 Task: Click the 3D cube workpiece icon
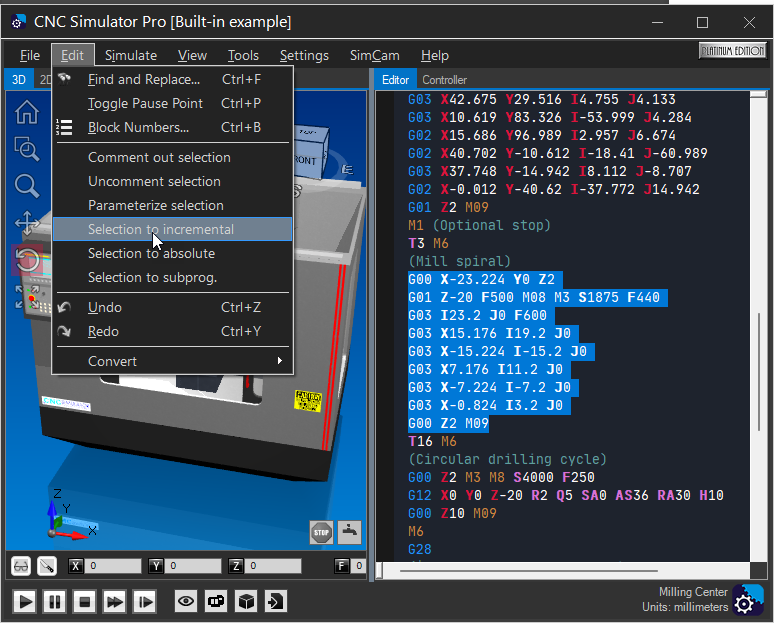click(246, 601)
